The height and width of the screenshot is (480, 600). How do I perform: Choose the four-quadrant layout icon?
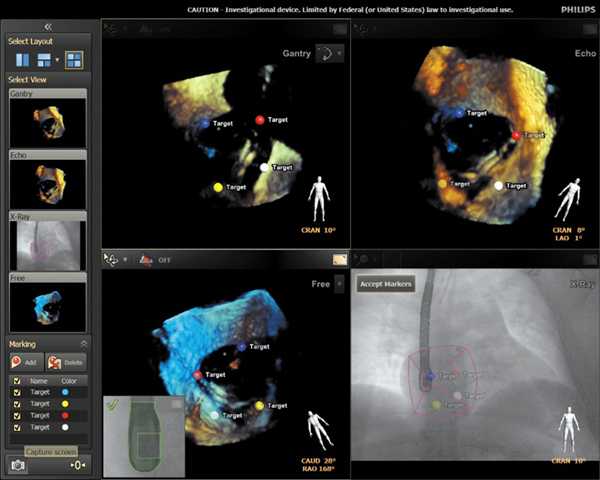tap(73, 60)
